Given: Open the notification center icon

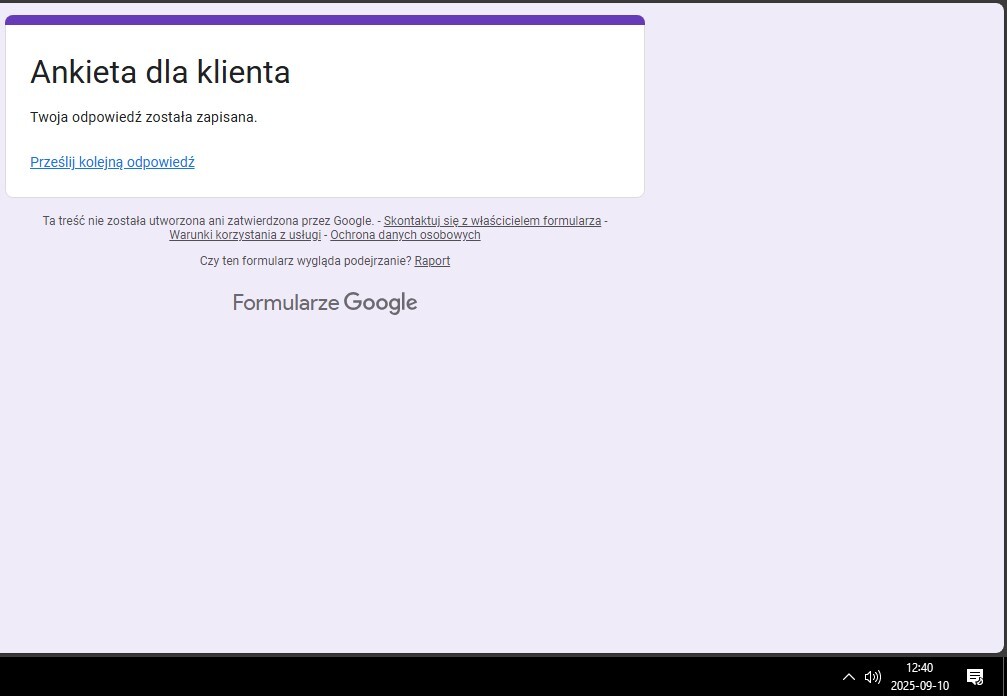Looking at the screenshot, I should [x=975, y=677].
